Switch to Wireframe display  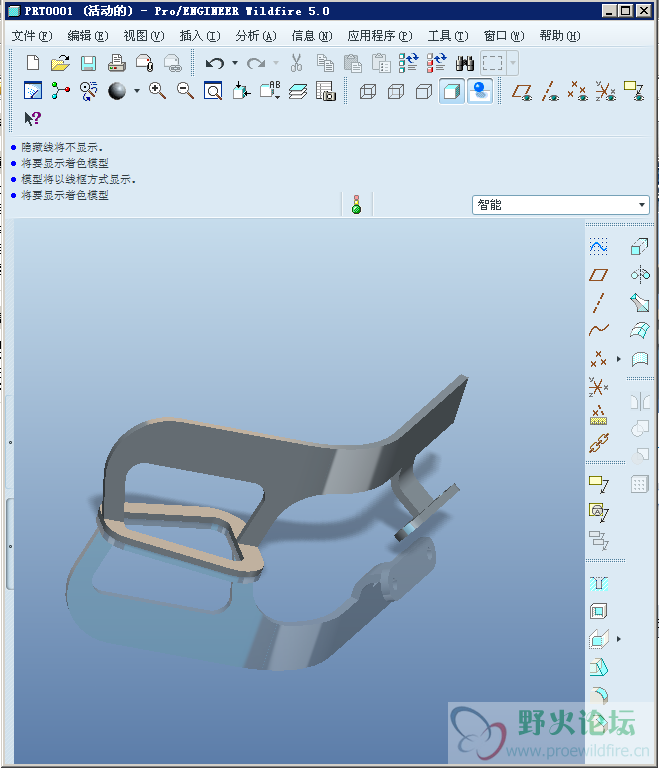point(368,91)
